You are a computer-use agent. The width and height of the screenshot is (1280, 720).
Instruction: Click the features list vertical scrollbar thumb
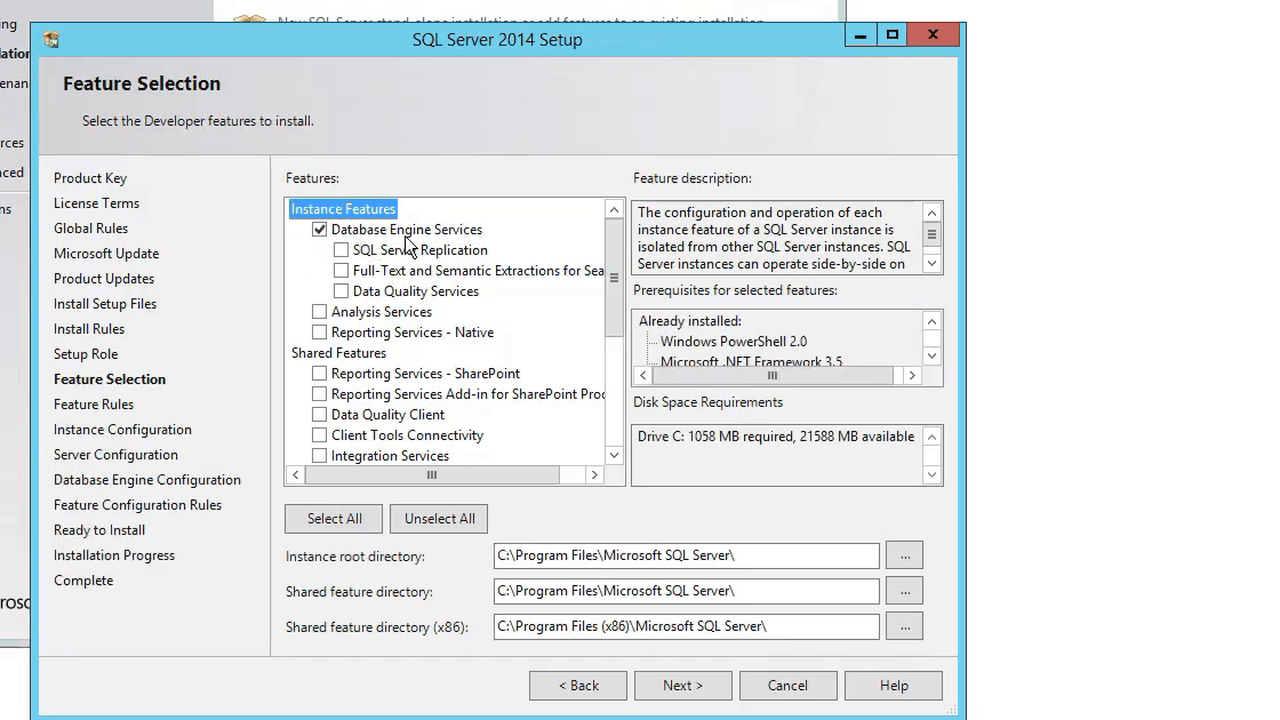(614, 277)
